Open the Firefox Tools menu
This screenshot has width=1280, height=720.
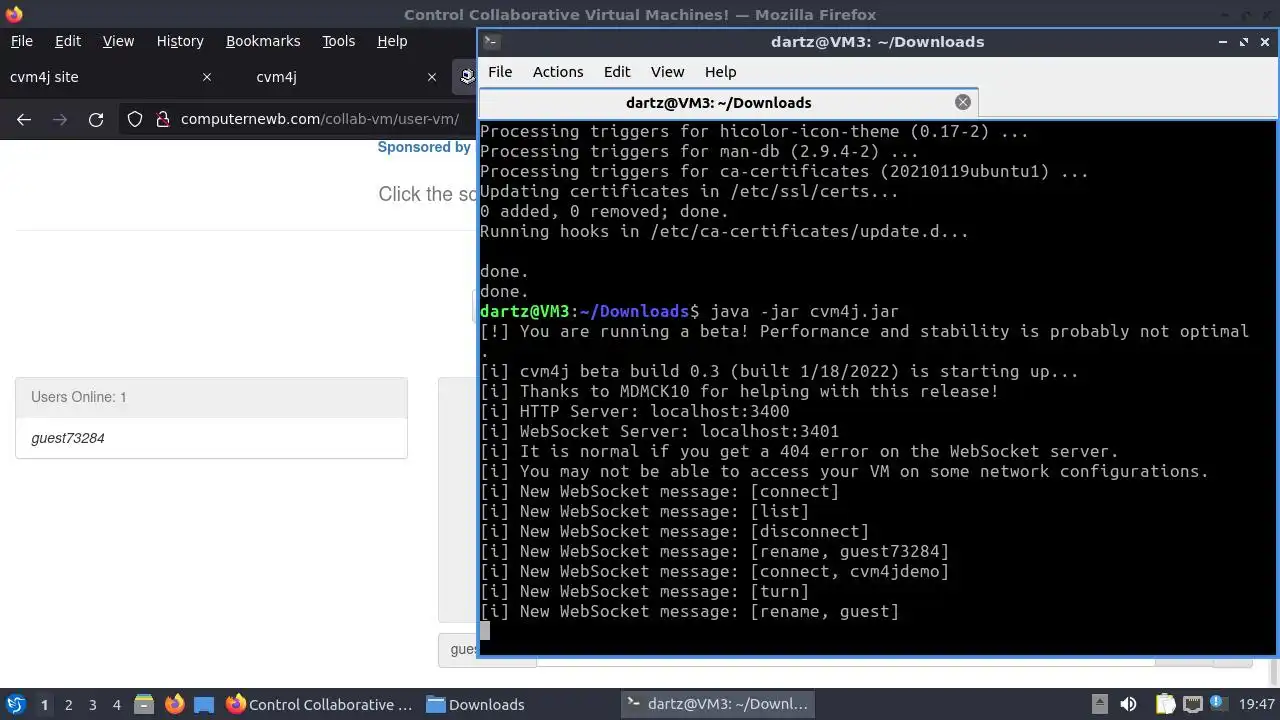339,41
